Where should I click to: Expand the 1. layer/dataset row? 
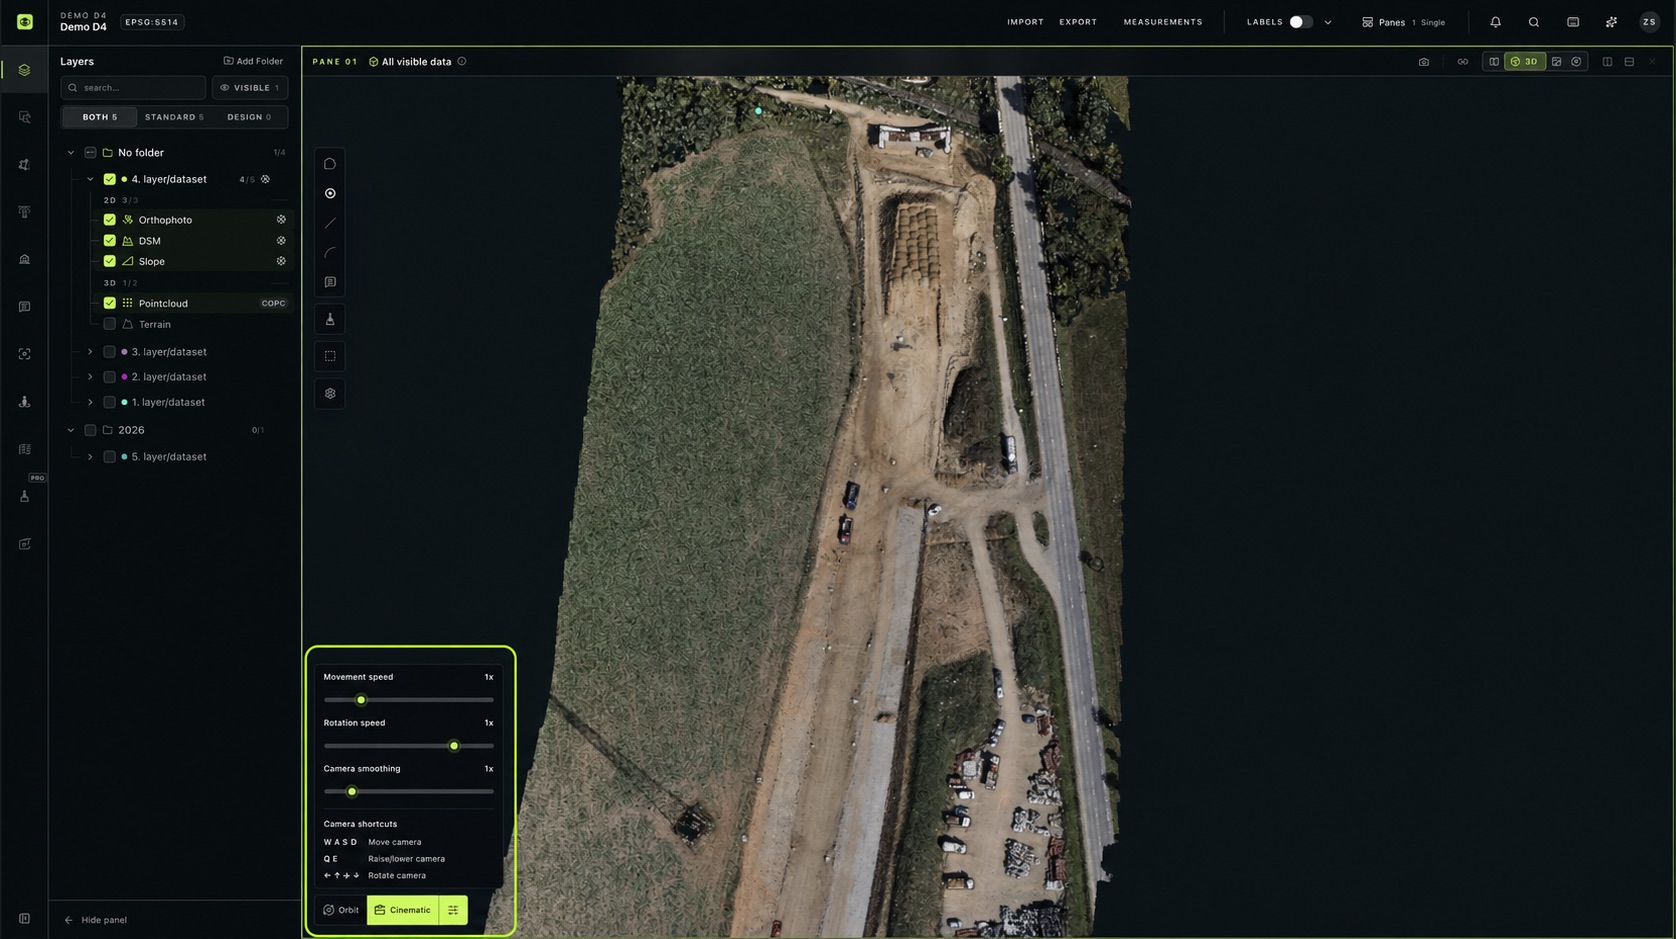[90, 402]
